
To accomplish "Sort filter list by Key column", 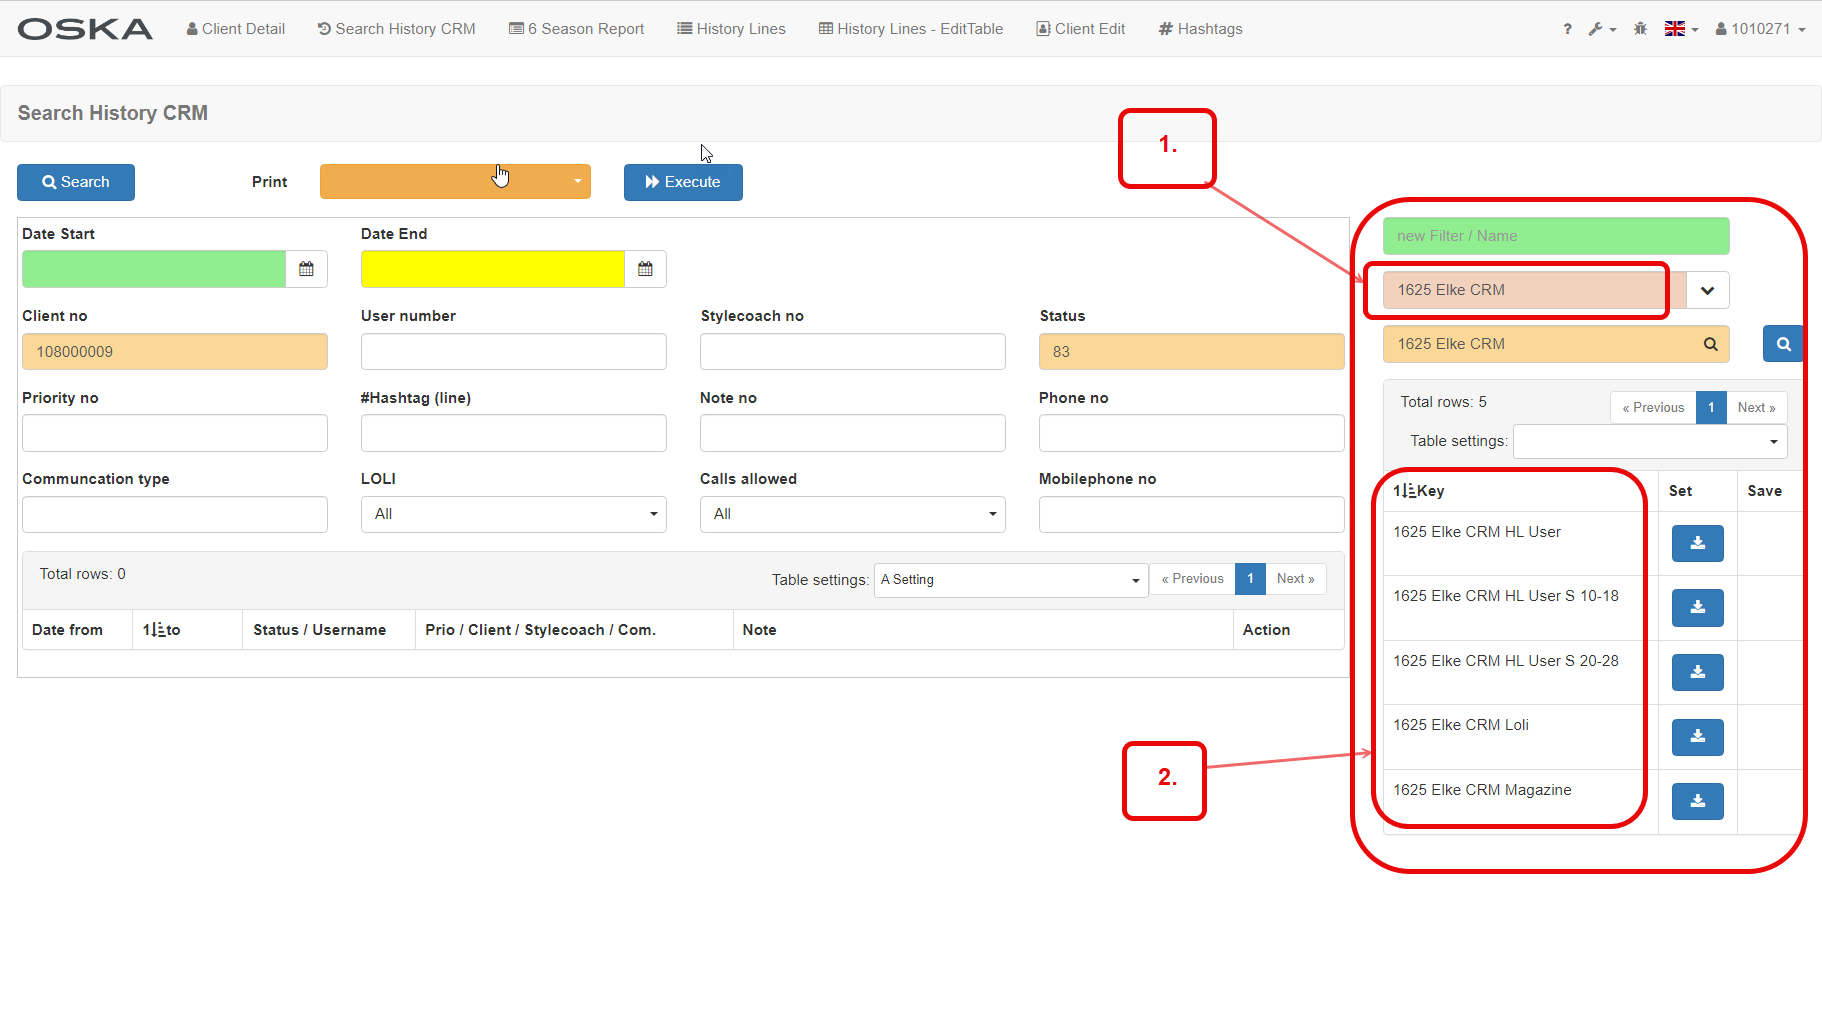I will [x=1418, y=491].
